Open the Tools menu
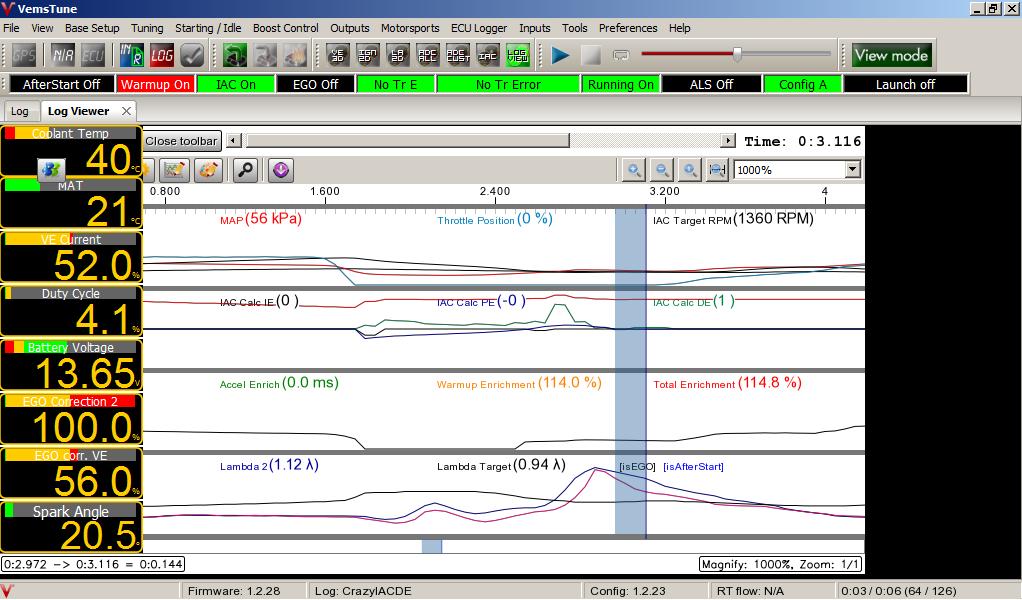The image size is (1022, 600). point(574,28)
